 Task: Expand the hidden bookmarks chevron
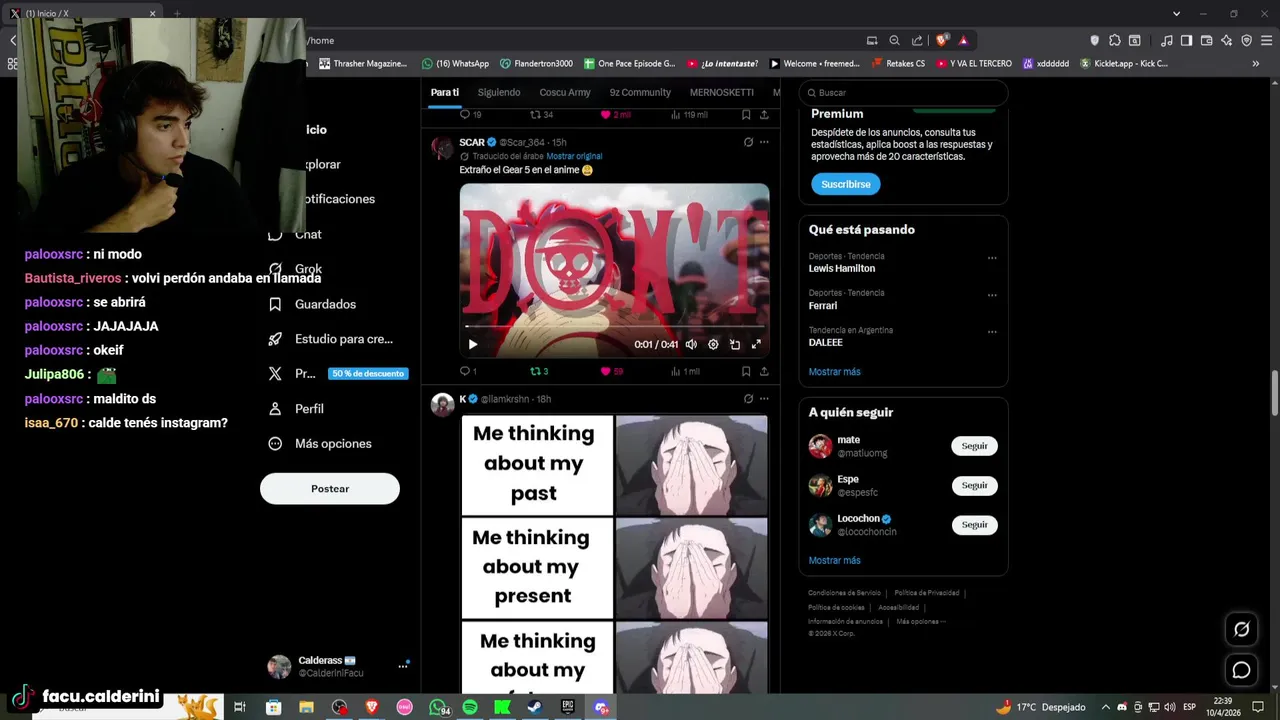1256,63
